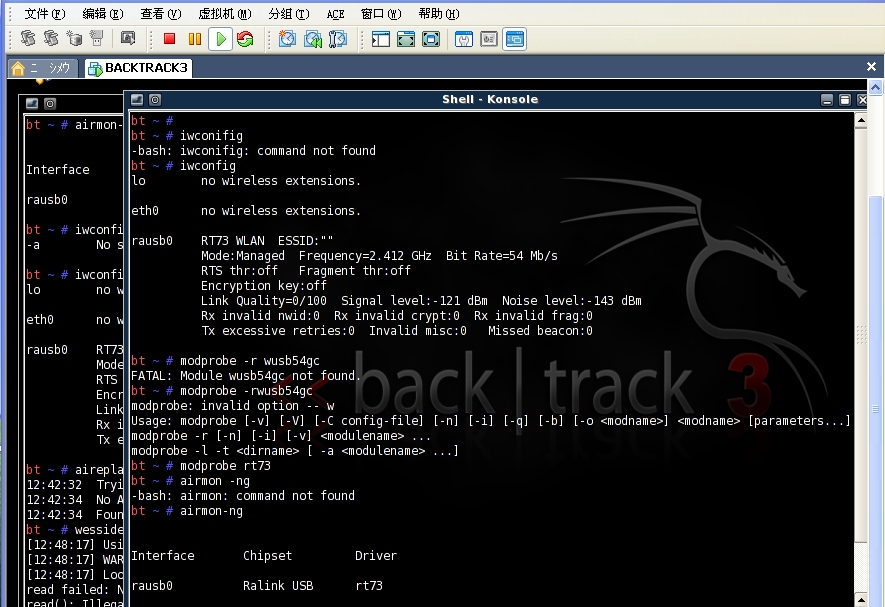Viewport: 885px width, 607px height.
Task: Open the 文件(F) menu
Action: (x=45, y=14)
